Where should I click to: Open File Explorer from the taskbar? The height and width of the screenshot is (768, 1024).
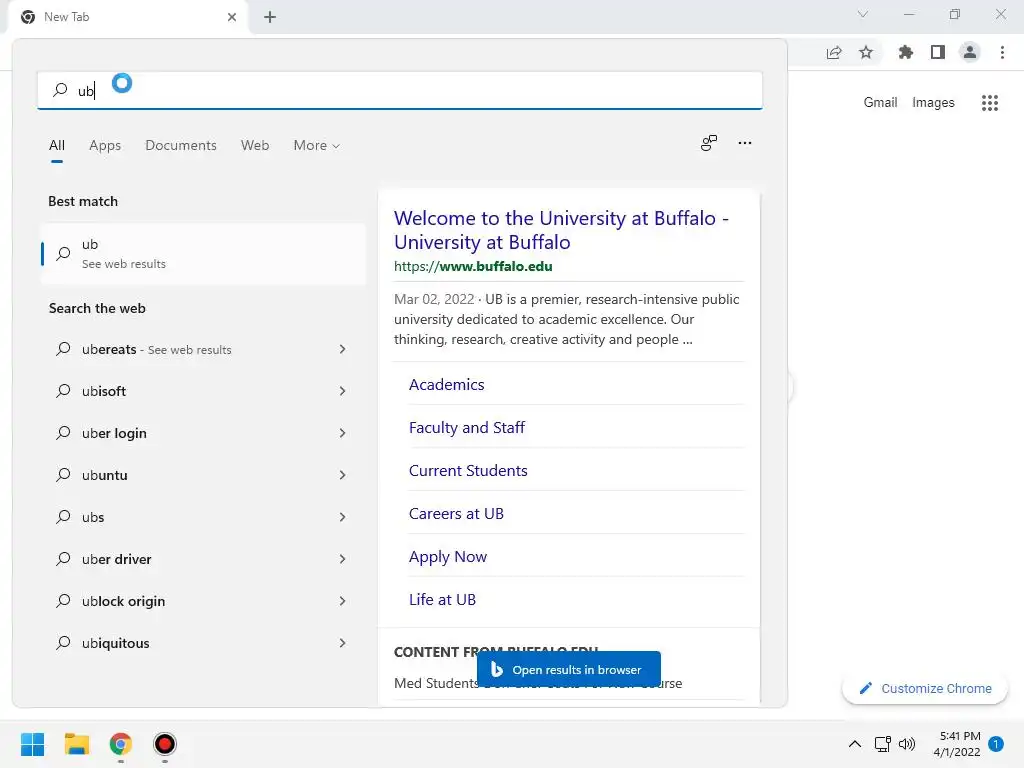coord(77,744)
